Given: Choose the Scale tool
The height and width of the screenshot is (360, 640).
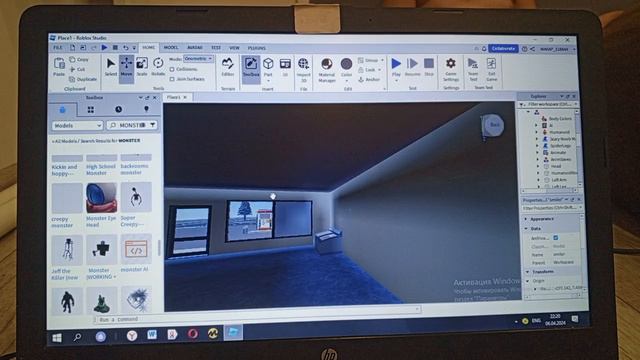Looking at the screenshot, I should point(142,67).
